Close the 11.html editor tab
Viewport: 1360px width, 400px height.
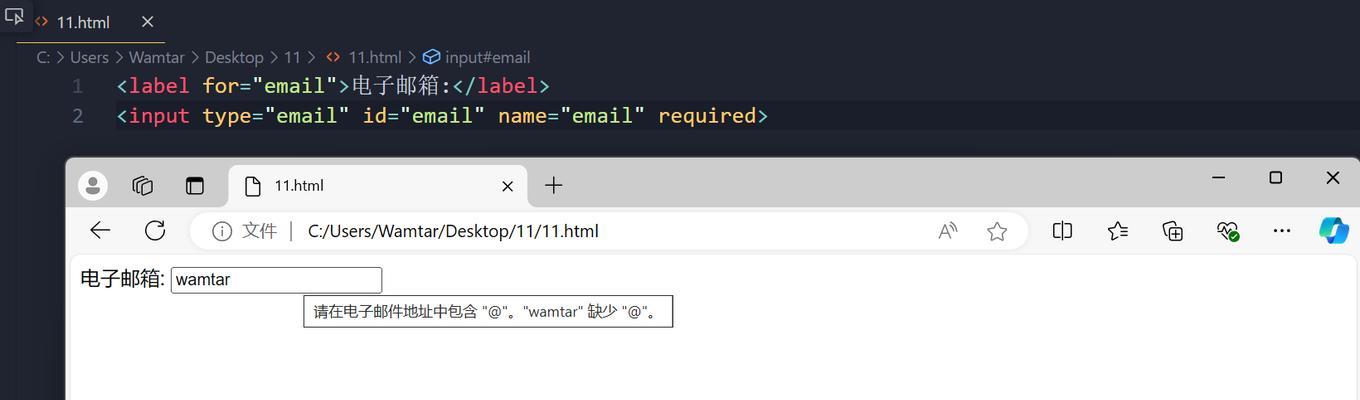tap(147, 22)
